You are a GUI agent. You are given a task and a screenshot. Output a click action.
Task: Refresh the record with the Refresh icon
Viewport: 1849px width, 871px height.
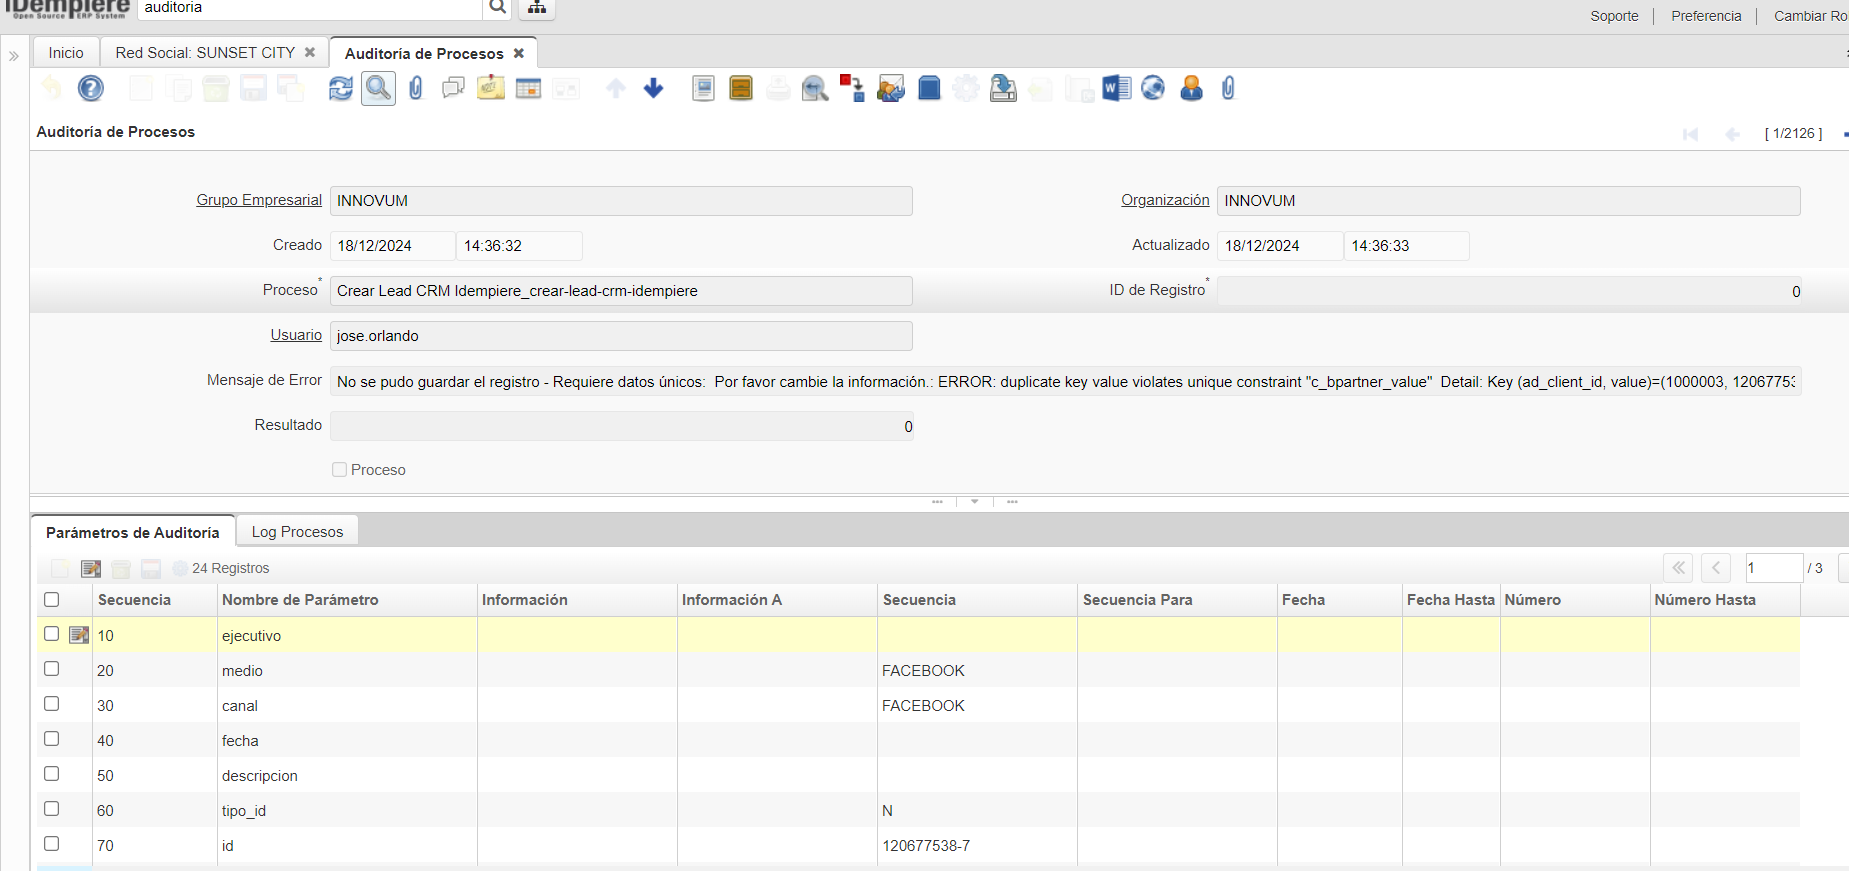[341, 89]
